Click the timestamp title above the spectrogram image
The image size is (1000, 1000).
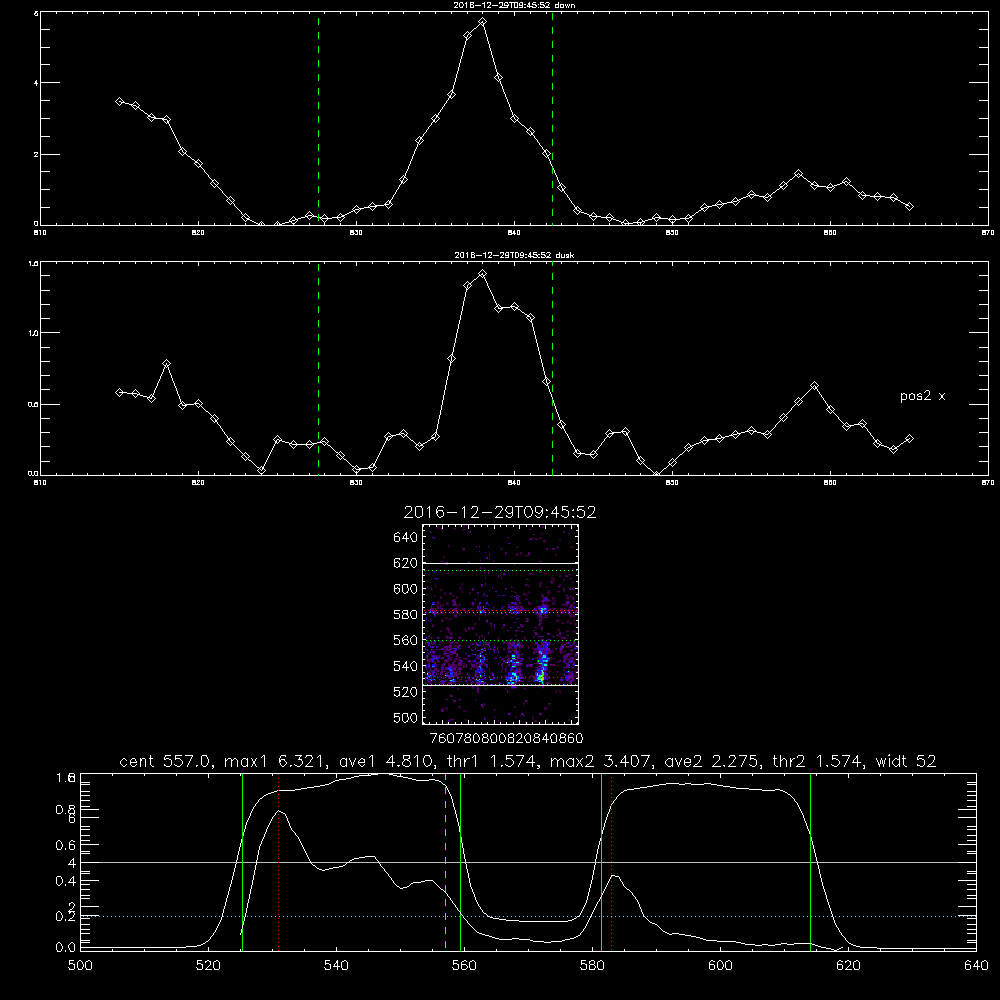500,512
